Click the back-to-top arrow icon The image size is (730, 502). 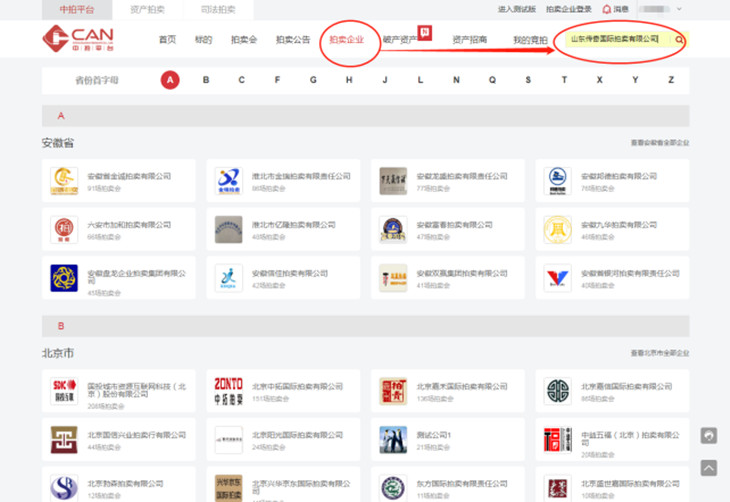pyautogui.click(x=709, y=468)
